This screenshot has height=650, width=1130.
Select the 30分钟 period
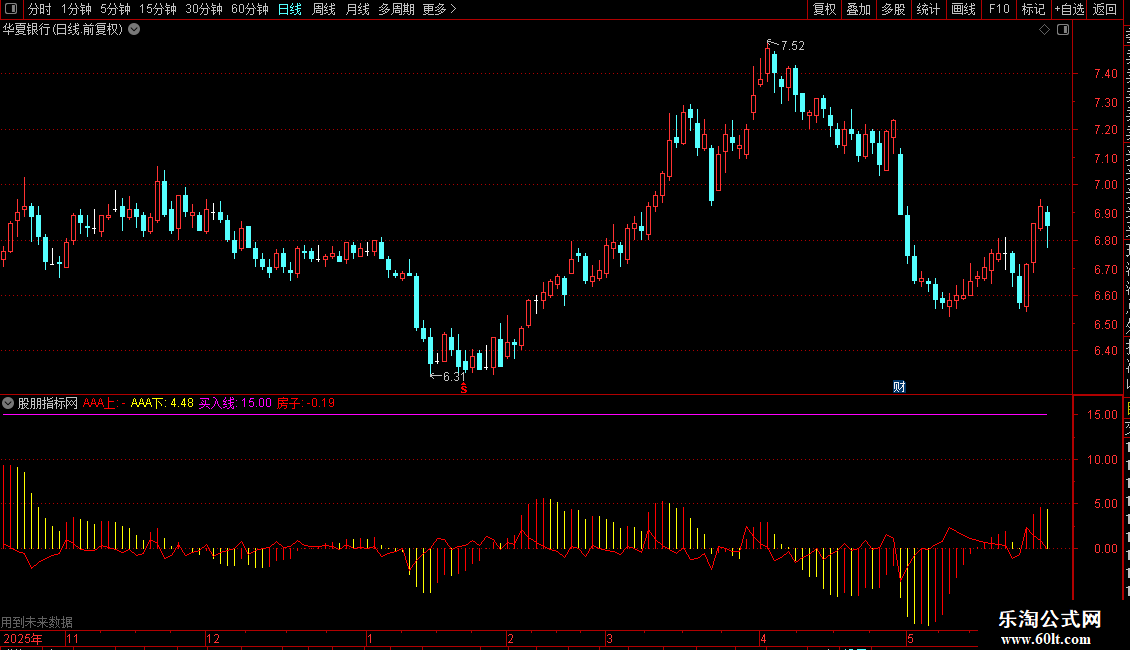point(204,9)
